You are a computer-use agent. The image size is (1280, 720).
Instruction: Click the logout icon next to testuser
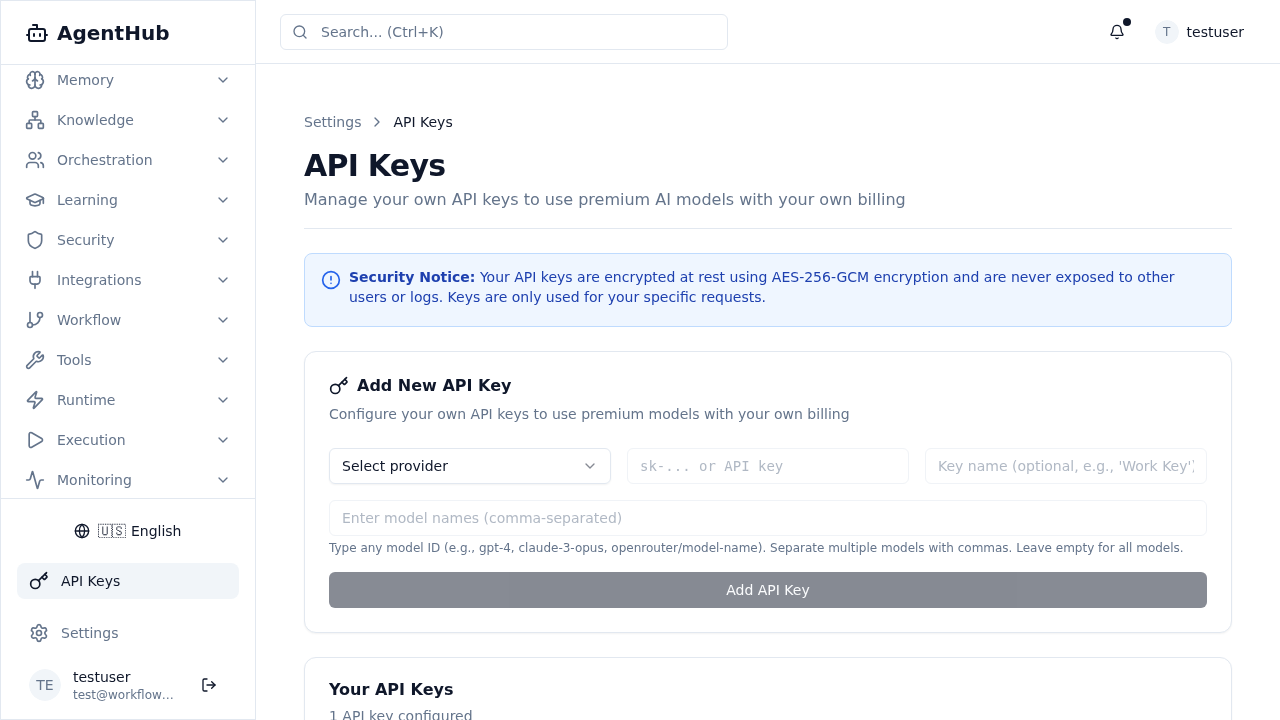(x=209, y=685)
